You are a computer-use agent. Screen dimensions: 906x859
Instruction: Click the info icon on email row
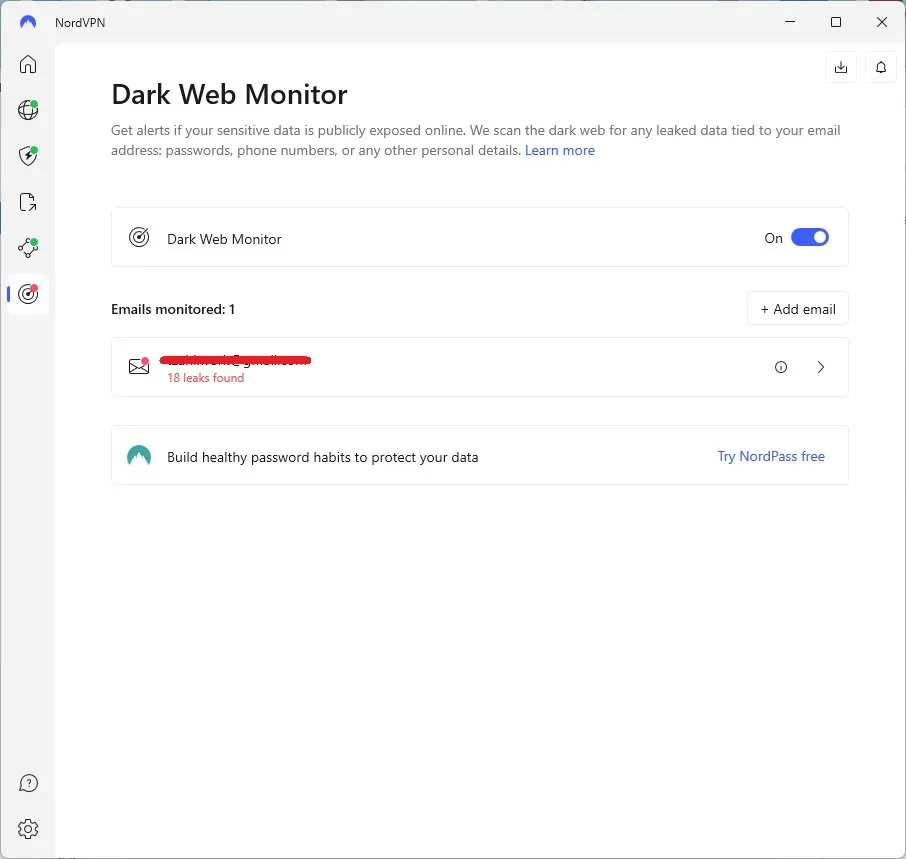point(781,367)
